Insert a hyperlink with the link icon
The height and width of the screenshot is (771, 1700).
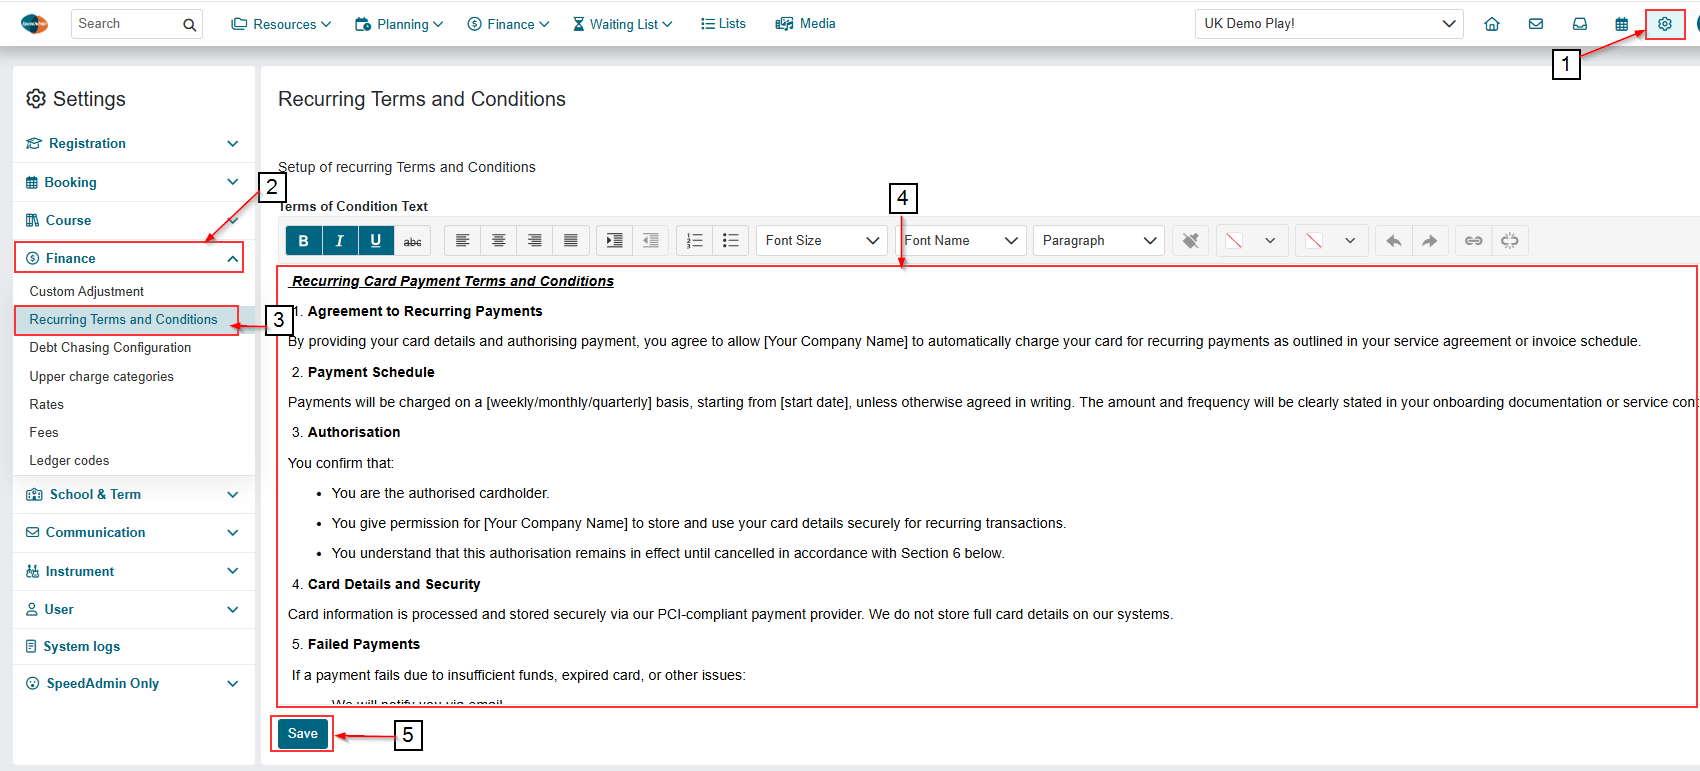tap(1473, 241)
